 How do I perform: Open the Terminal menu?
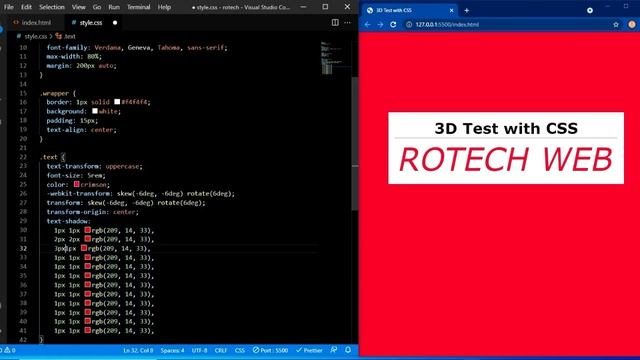(x=138, y=7)
